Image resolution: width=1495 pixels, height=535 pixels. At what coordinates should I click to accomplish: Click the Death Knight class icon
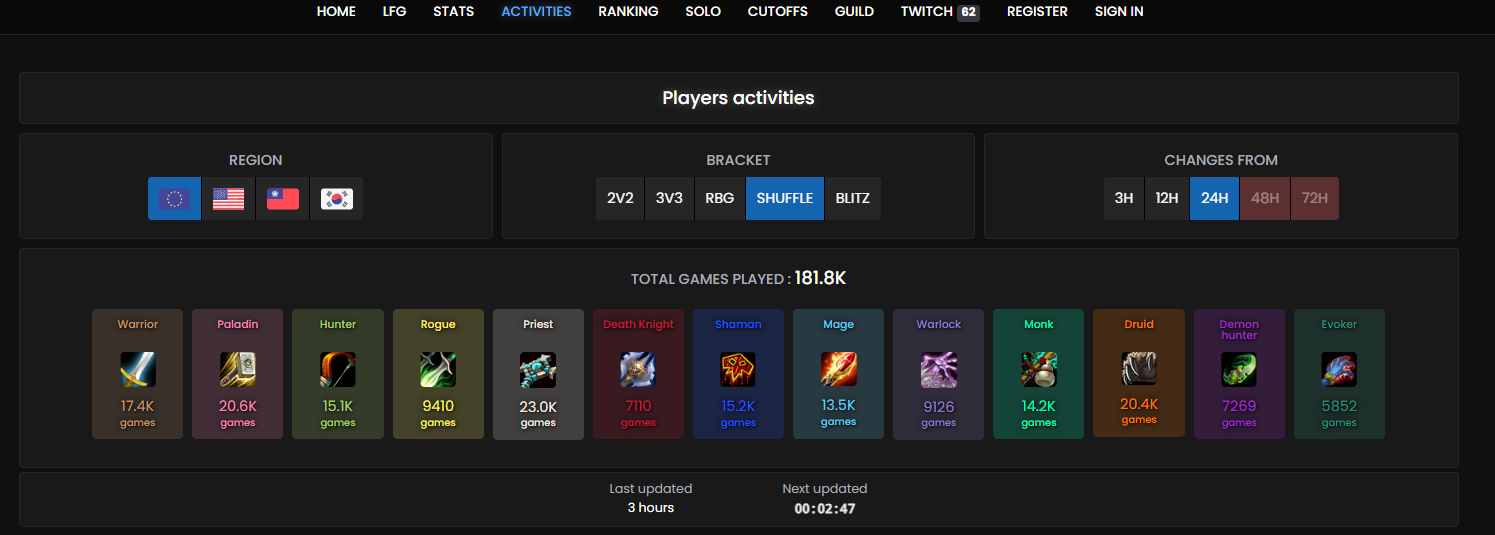(638, 370)
